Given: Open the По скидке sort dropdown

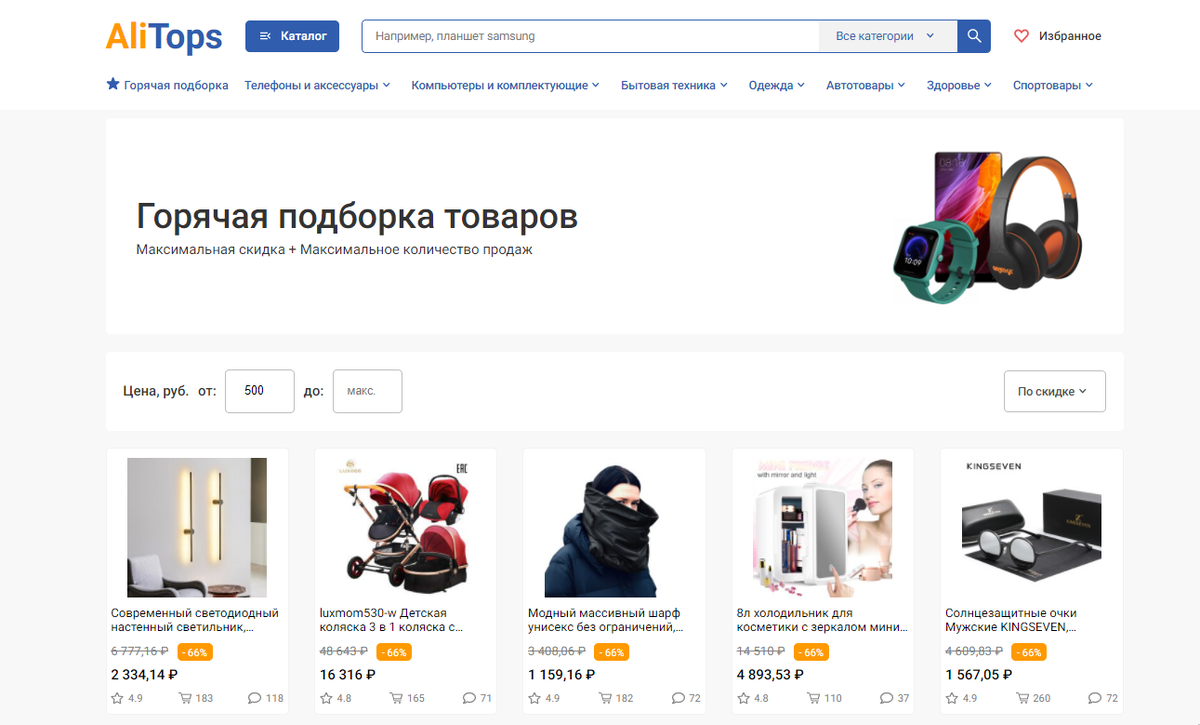Looking at the screenshot, I should tap(1054, 391).
